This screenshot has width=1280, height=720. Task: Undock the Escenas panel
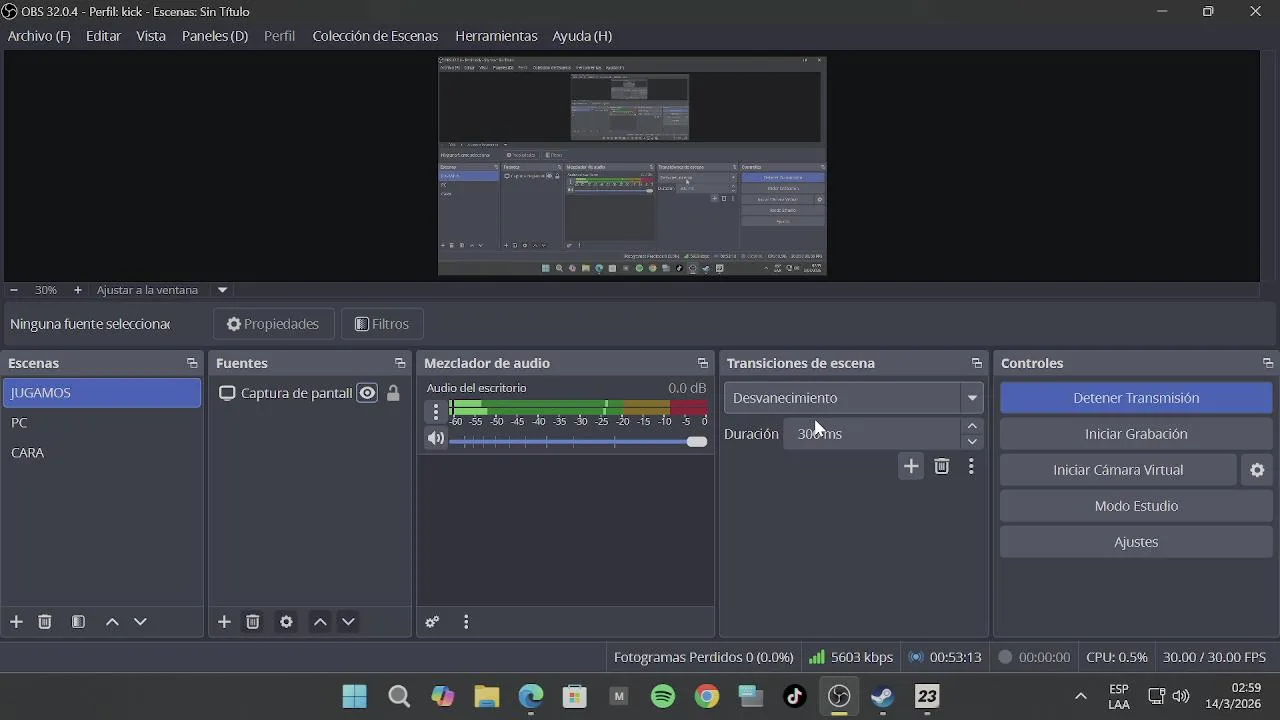tap(192, 363)
